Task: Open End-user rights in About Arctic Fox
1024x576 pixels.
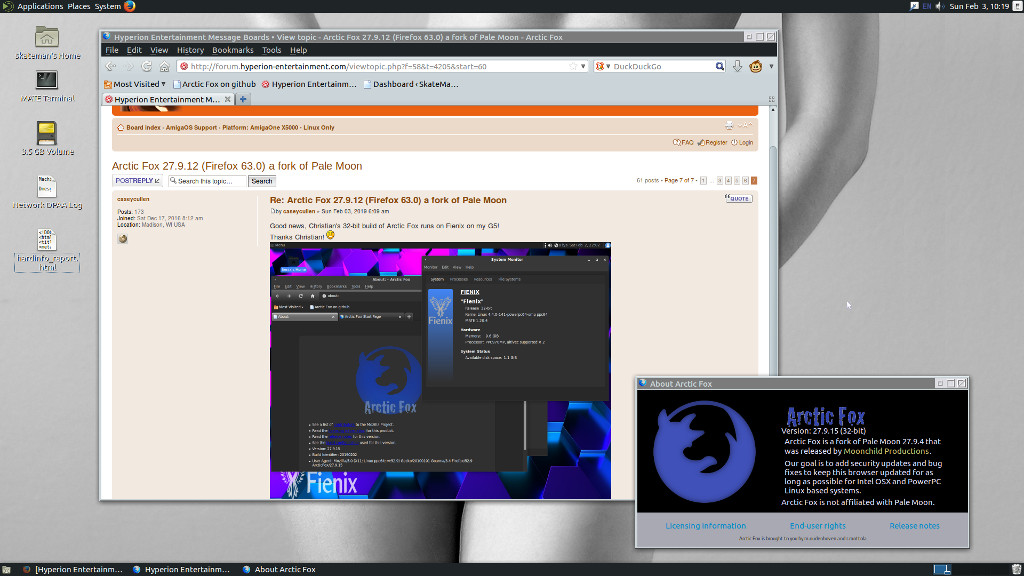Action: pos(818,526)
